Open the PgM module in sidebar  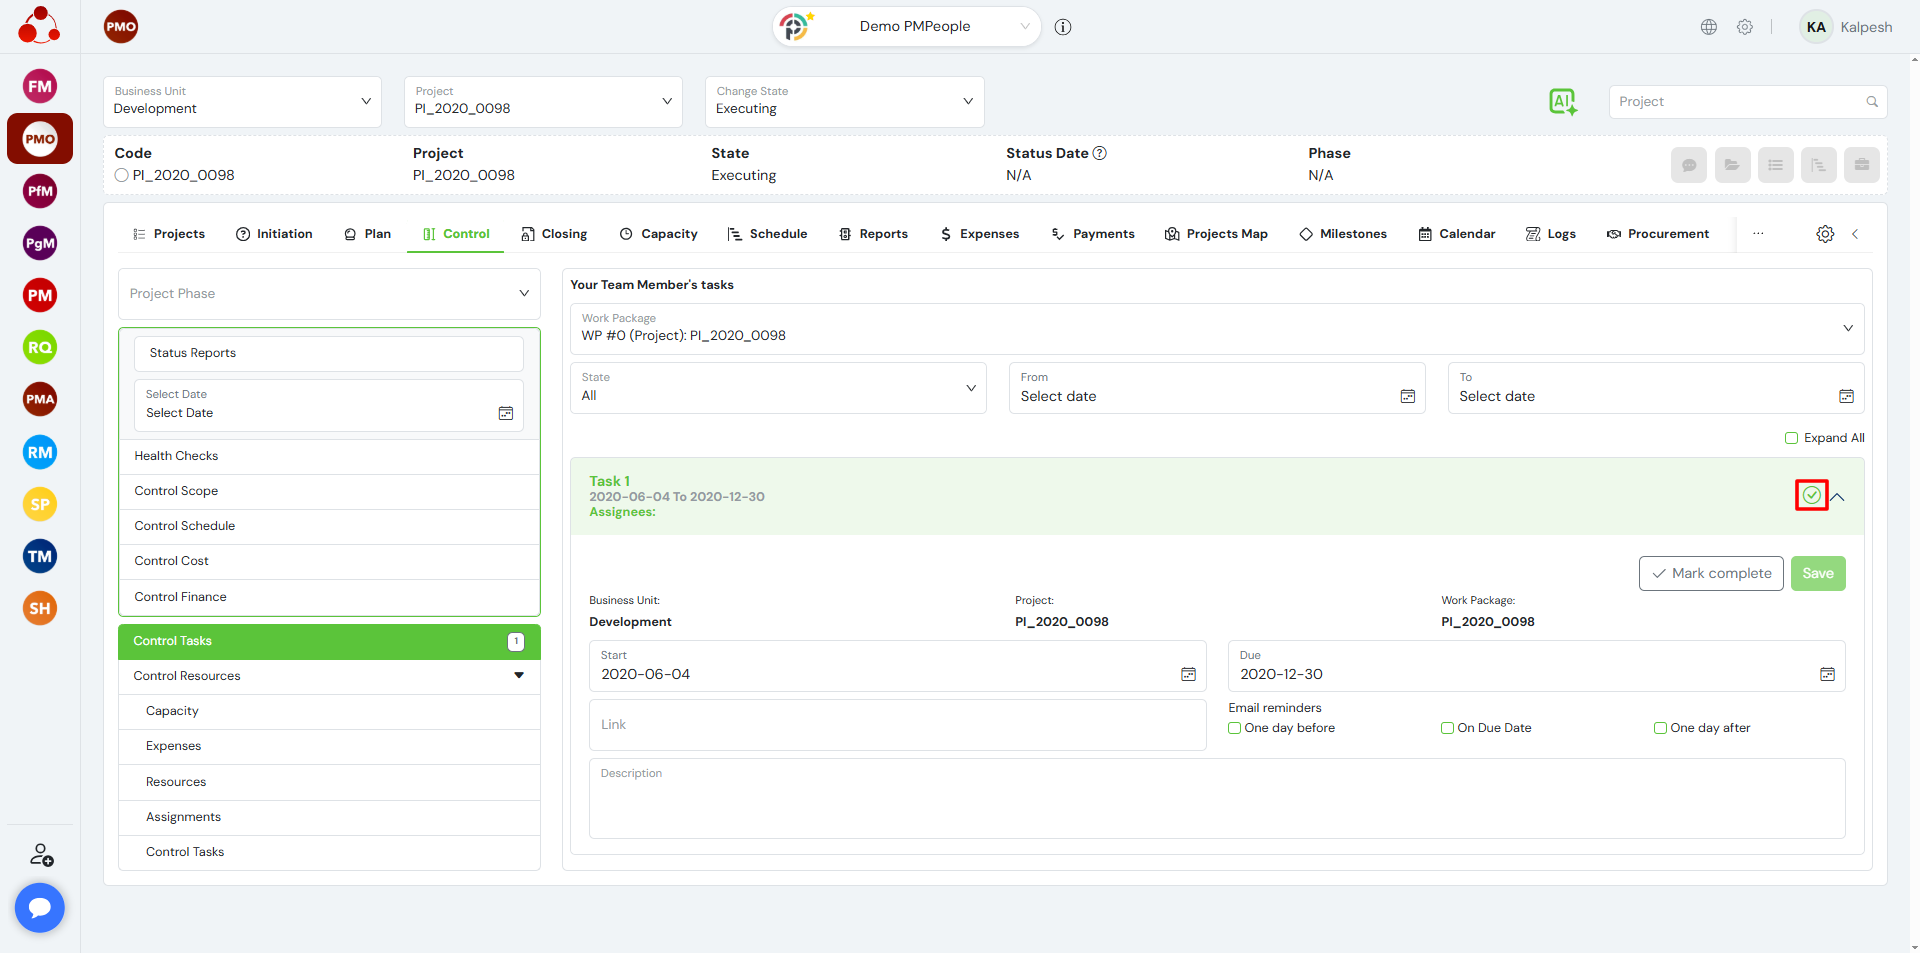[40, 243]
